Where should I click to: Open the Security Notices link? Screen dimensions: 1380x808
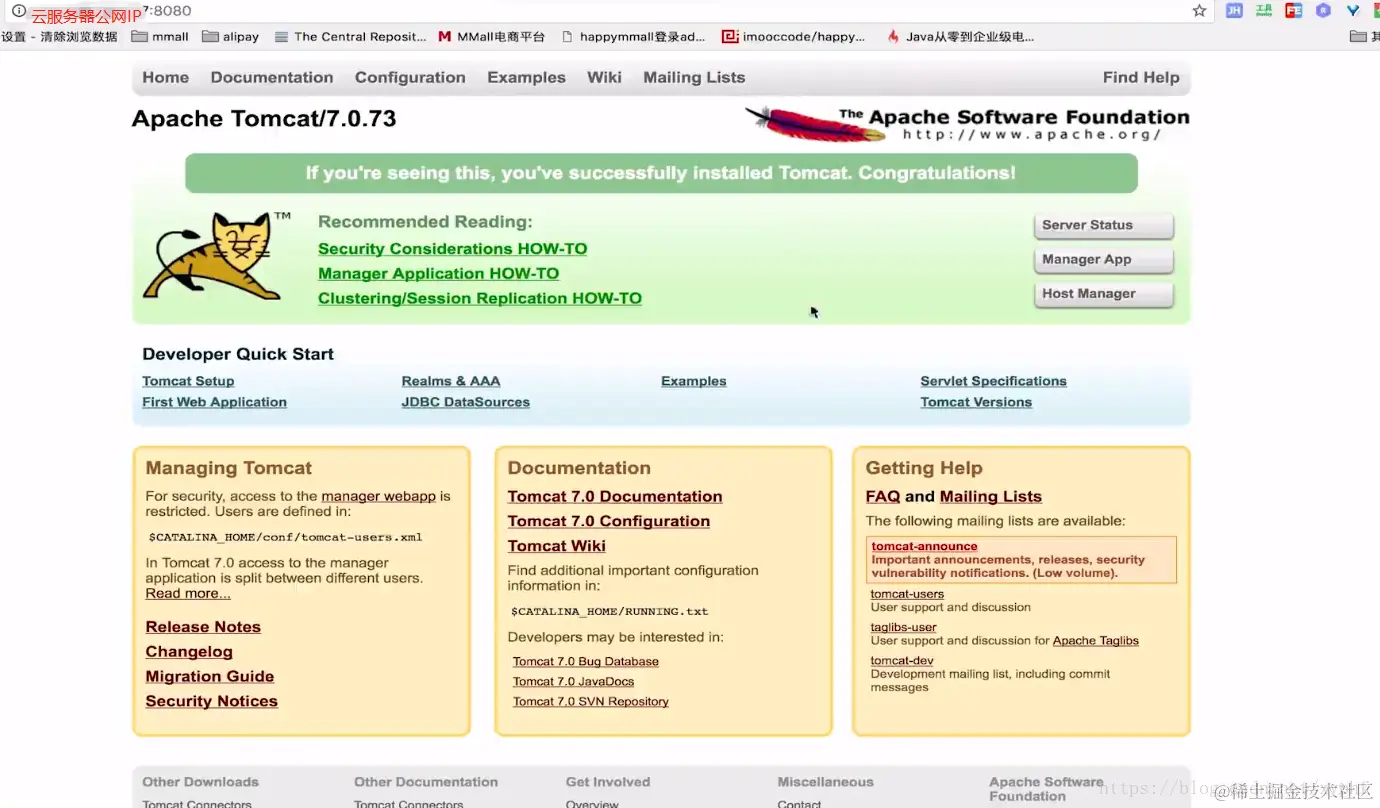pos(211,702)
